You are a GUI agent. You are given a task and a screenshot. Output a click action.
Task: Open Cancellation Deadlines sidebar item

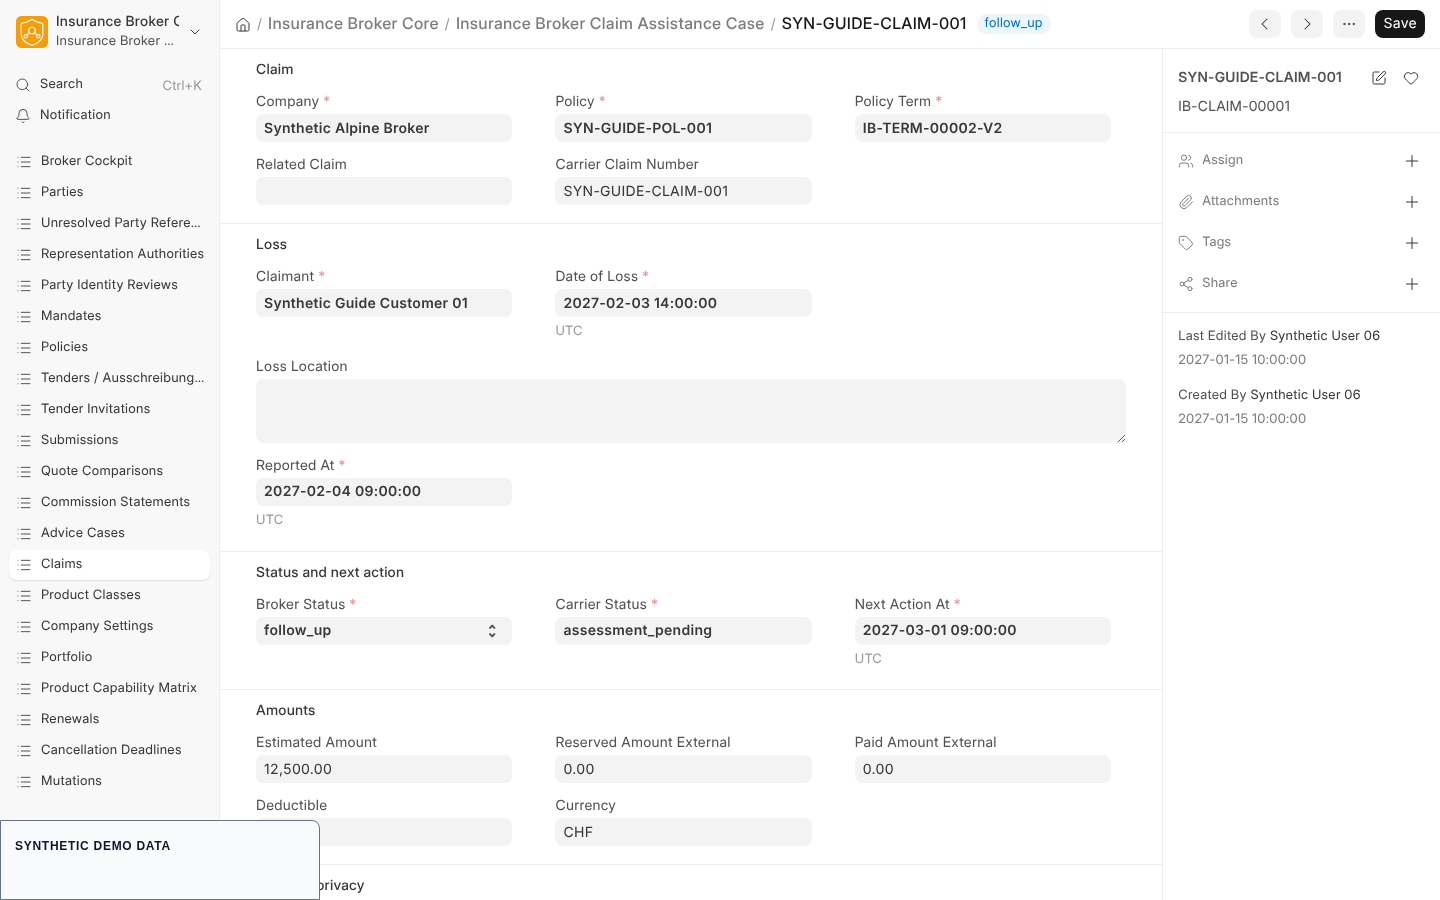(110, 750)
